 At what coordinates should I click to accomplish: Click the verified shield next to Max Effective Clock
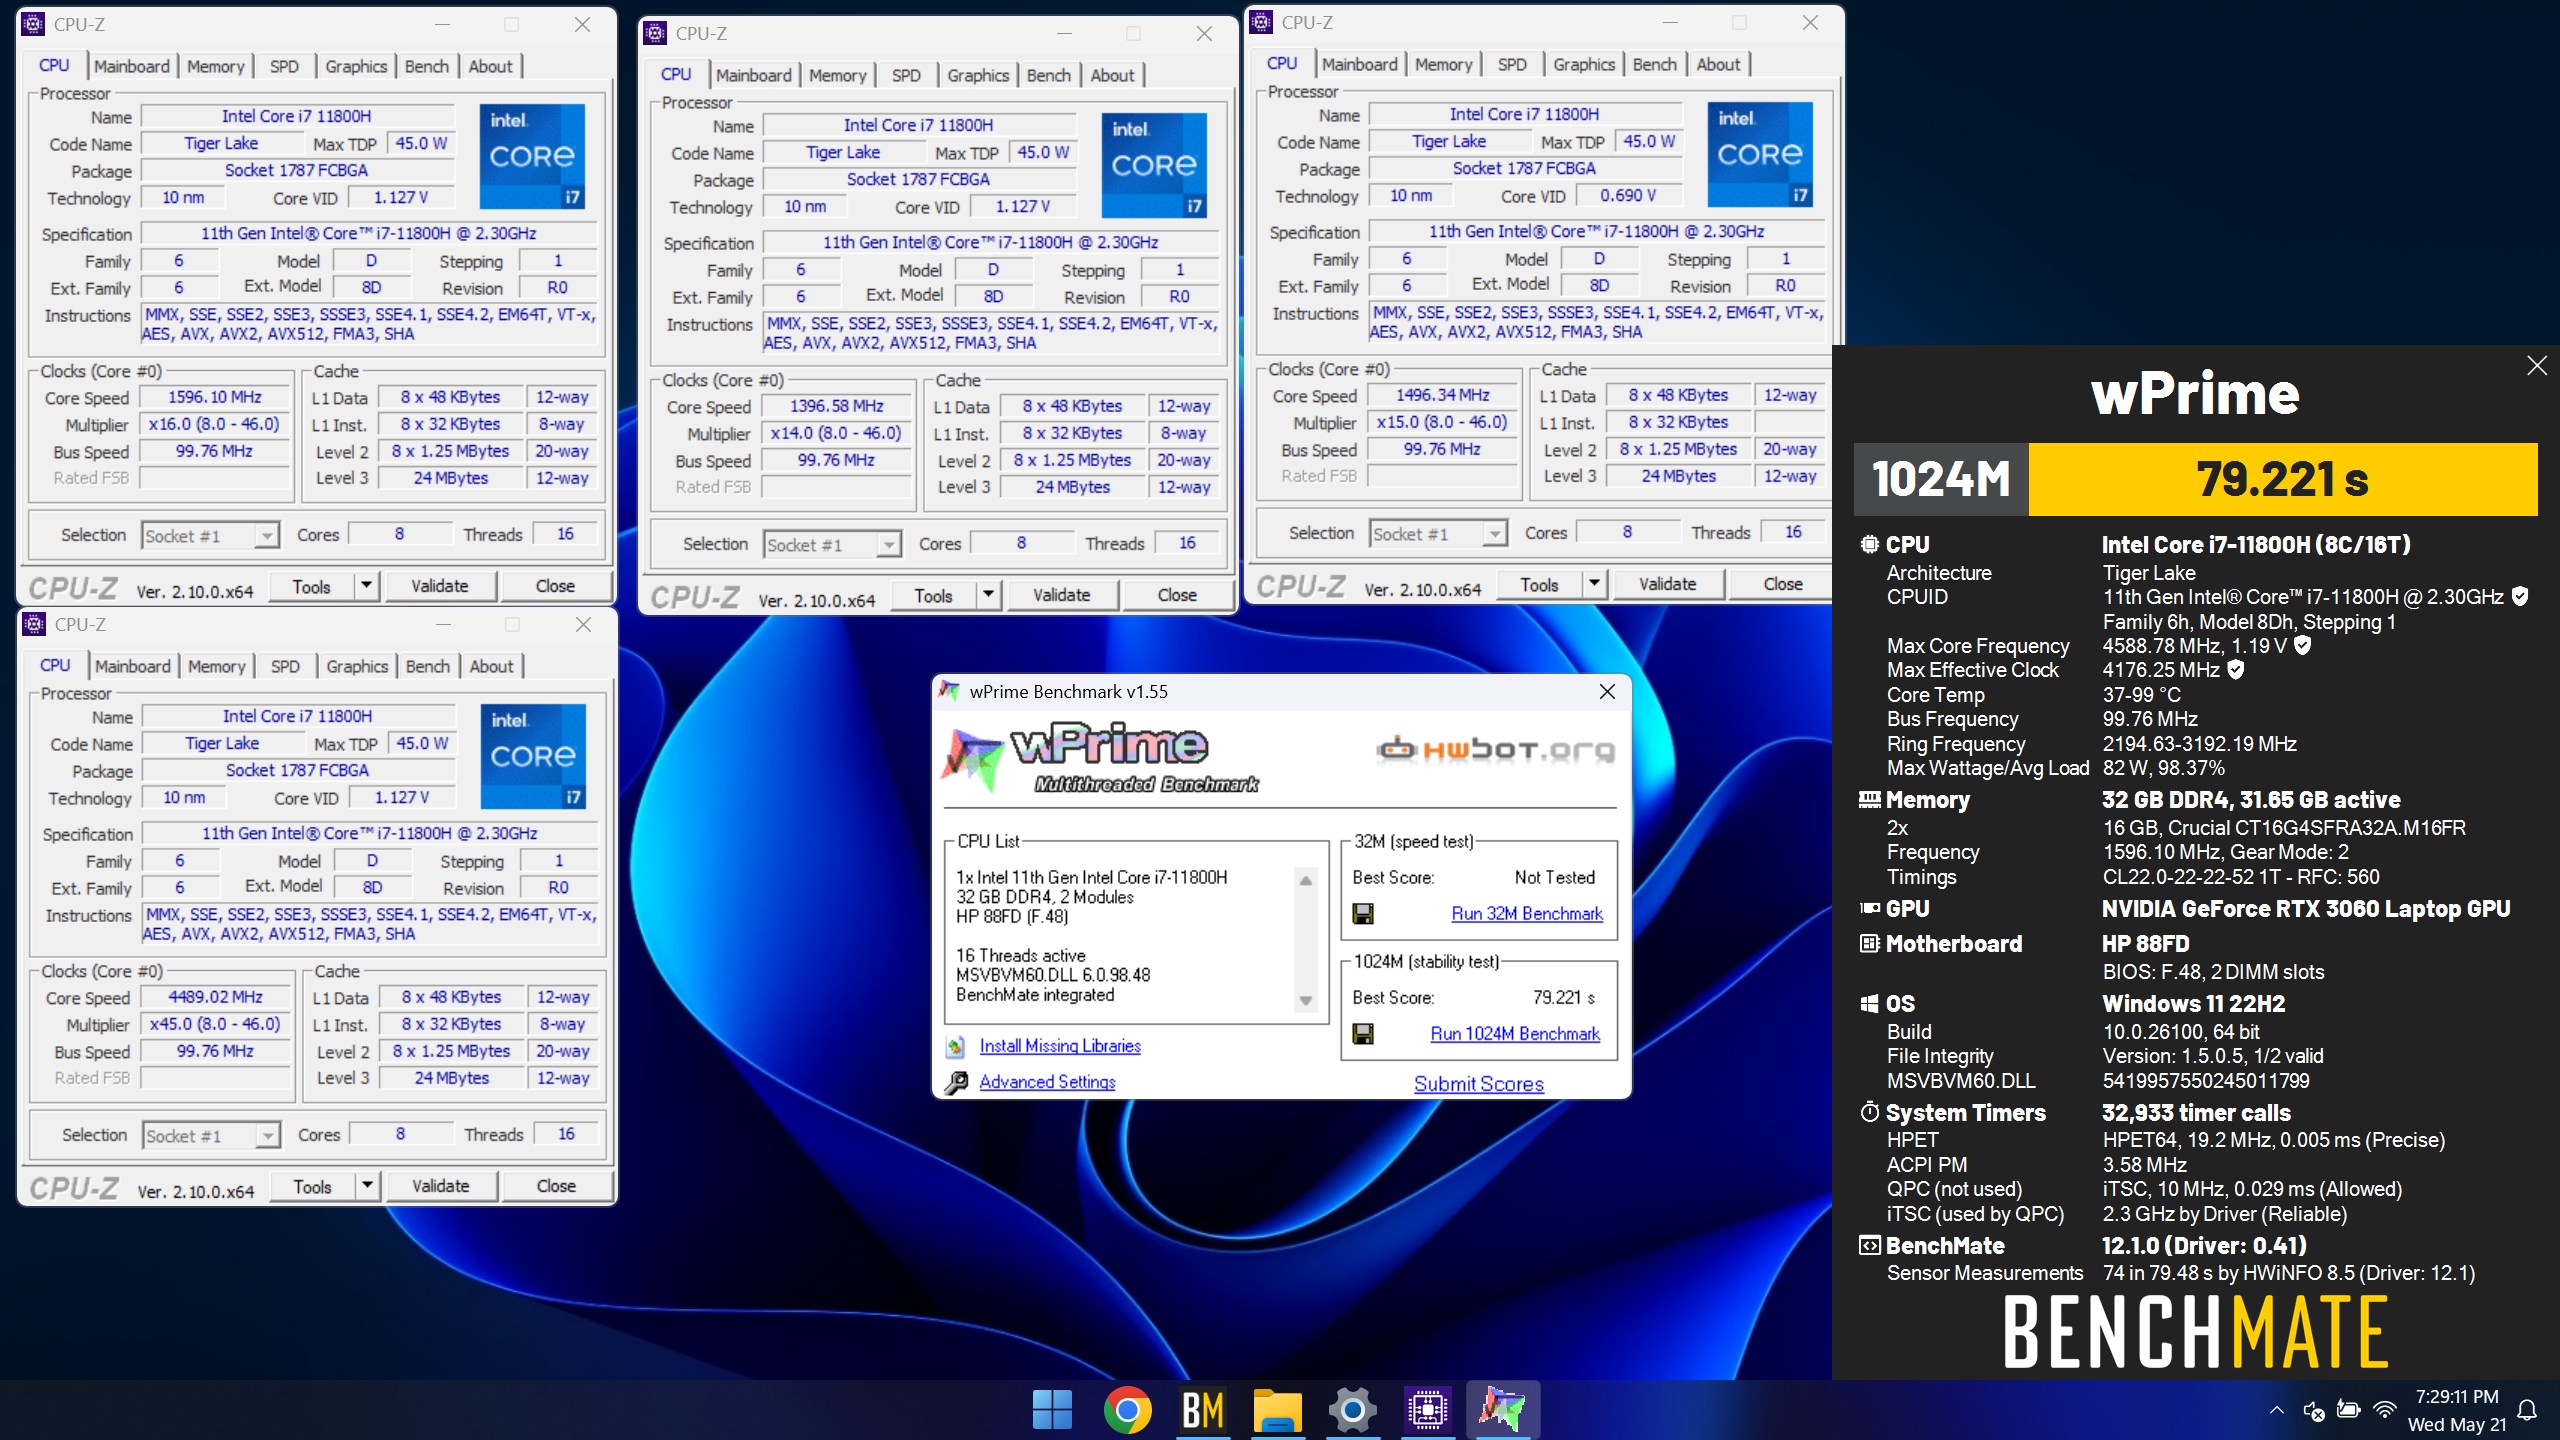pos(2236,669)
